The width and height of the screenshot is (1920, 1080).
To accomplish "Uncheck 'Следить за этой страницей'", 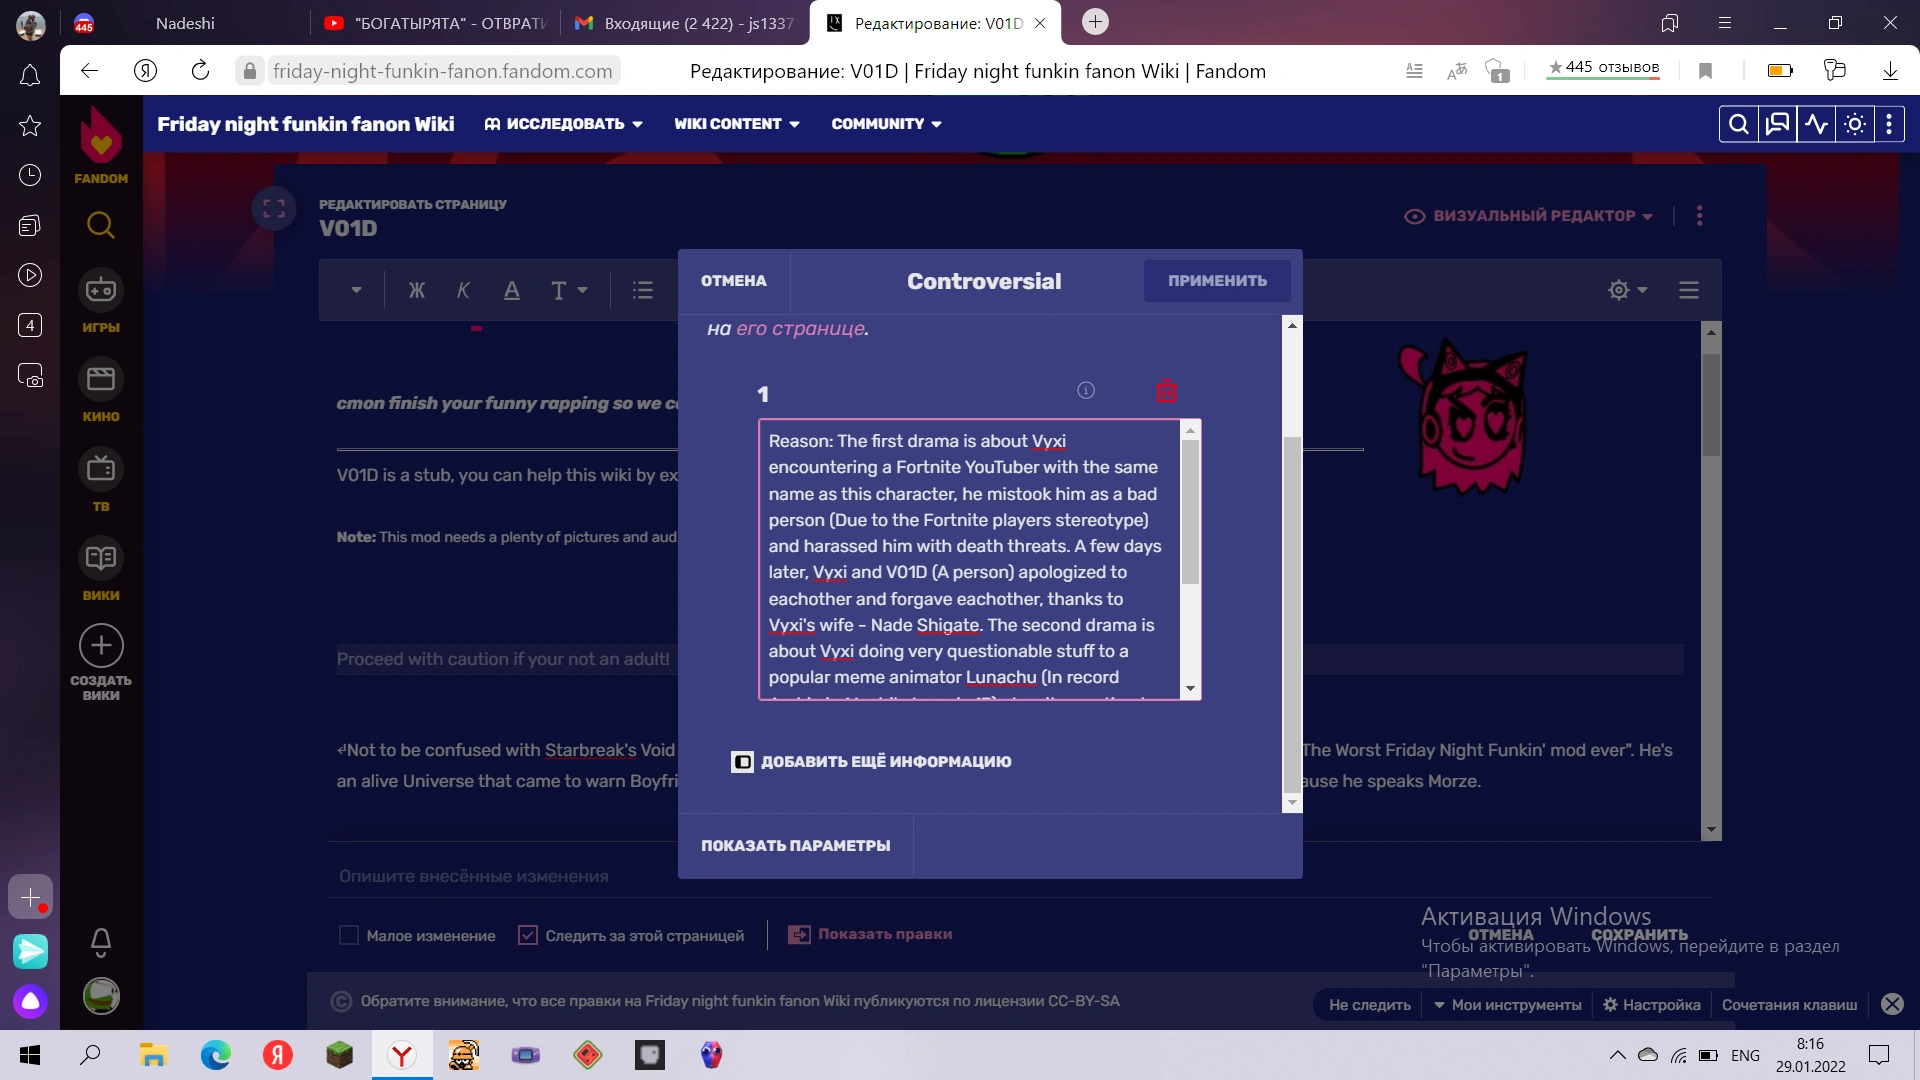I will tap(527, 935).
